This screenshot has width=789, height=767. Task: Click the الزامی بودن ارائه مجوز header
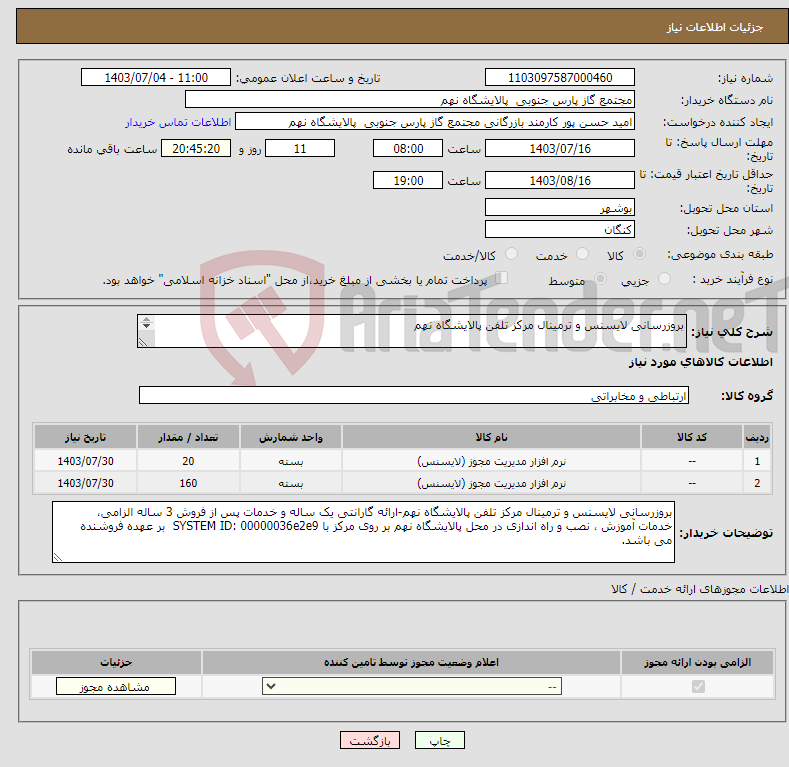tap(697, 662)
